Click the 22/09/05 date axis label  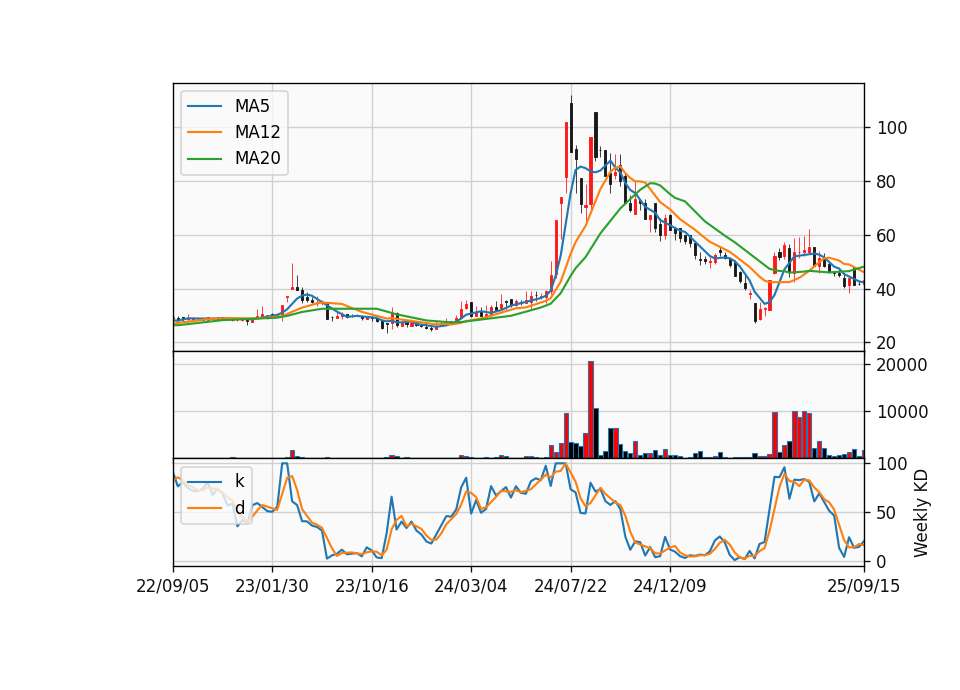(x=173, y=586)
